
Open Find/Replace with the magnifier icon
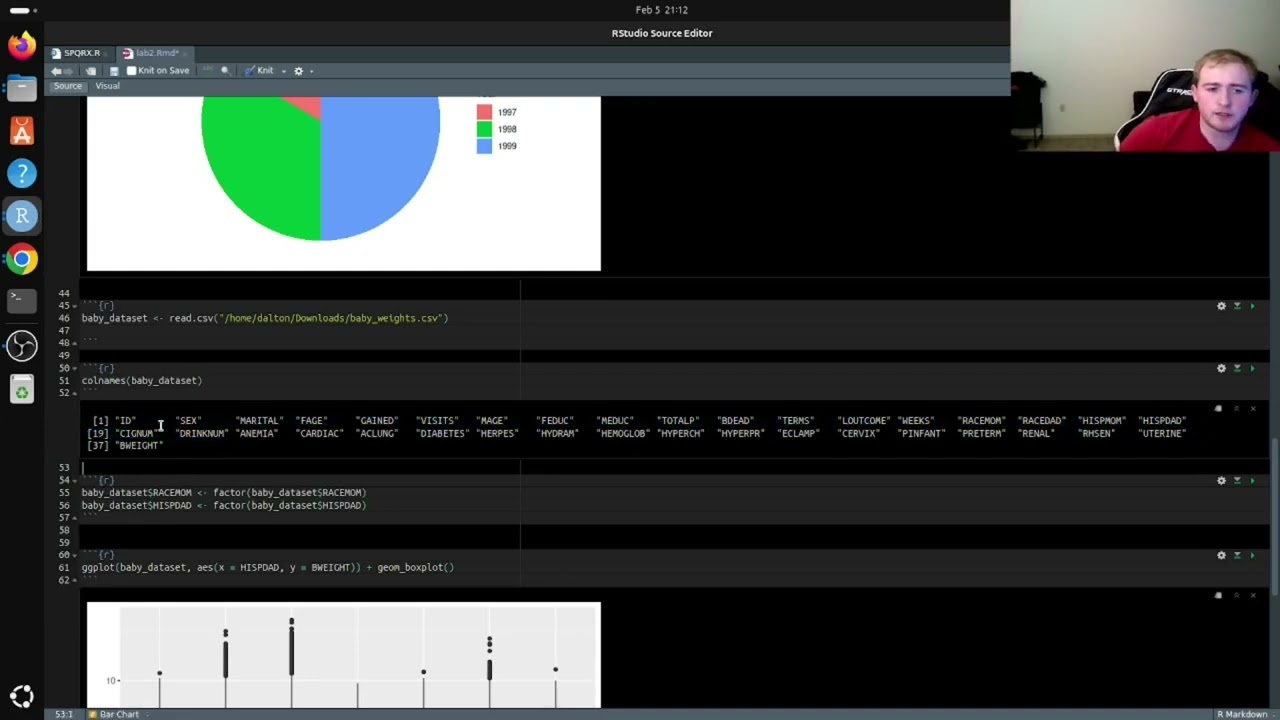(225, 71)
